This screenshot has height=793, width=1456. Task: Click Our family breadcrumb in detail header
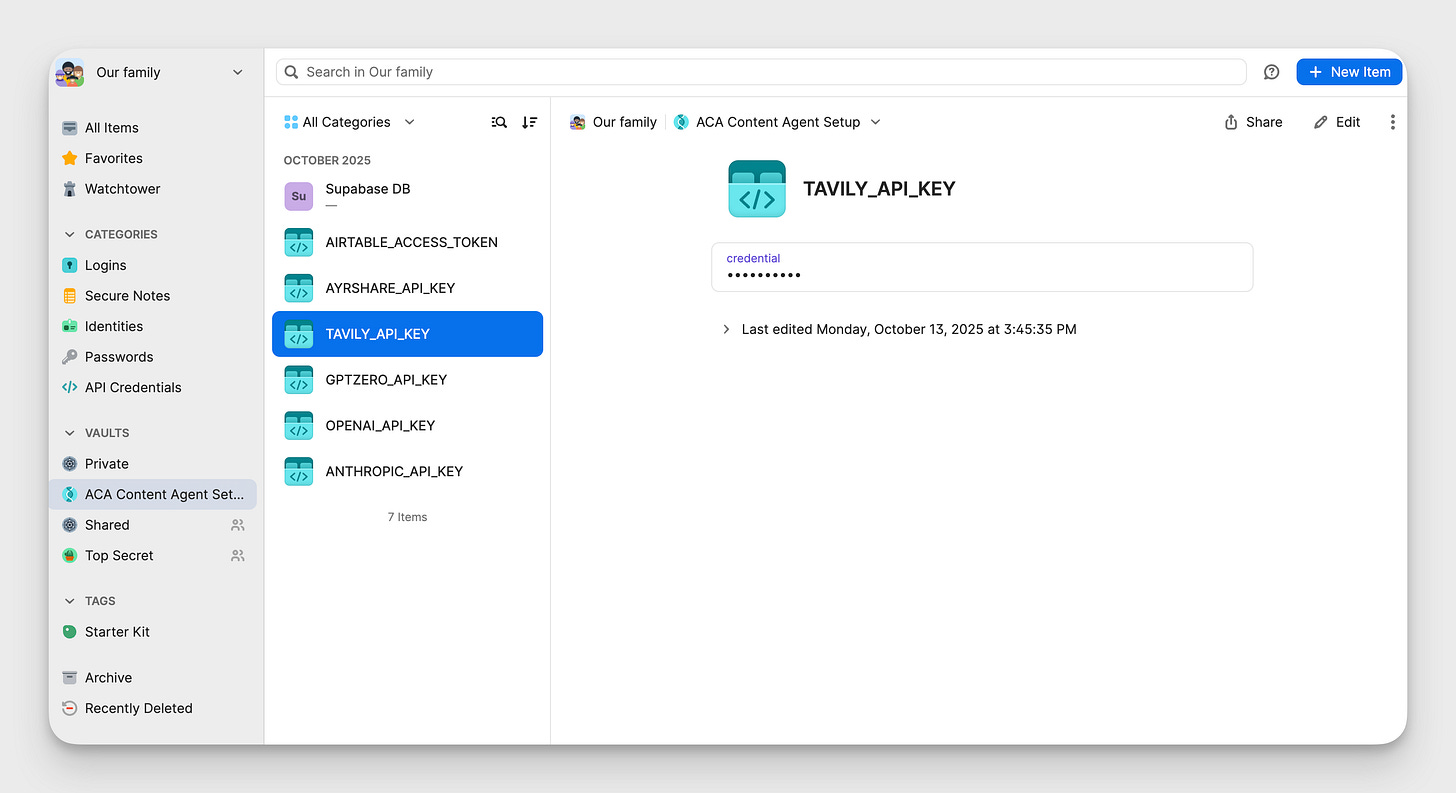613,122
